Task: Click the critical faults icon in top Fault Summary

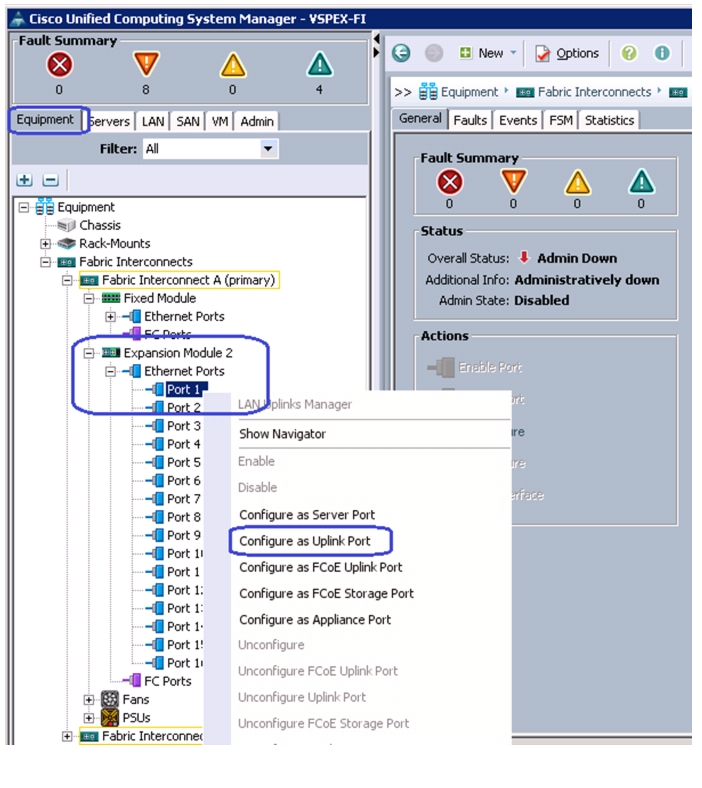Action: coord(59,65)
